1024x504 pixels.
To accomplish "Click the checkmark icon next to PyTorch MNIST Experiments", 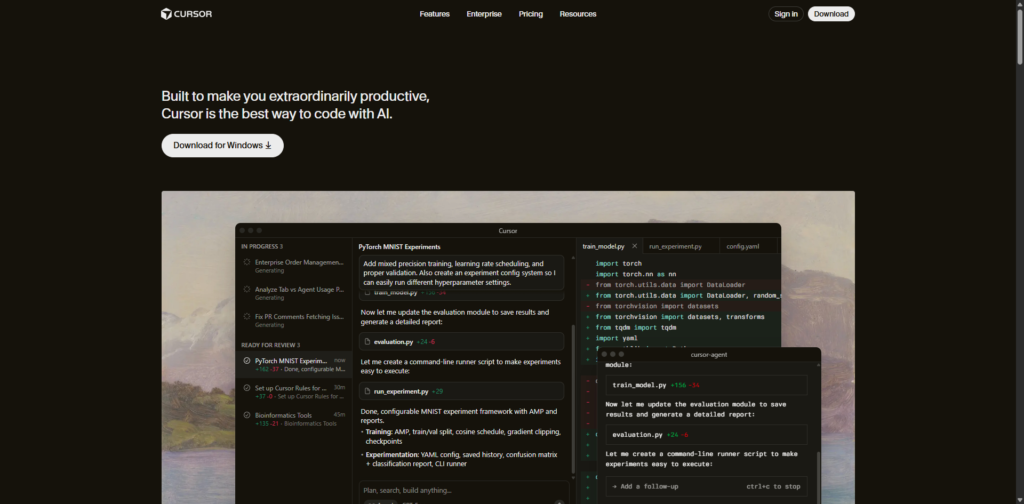I will pyautogui.click(x=247, y=360).
